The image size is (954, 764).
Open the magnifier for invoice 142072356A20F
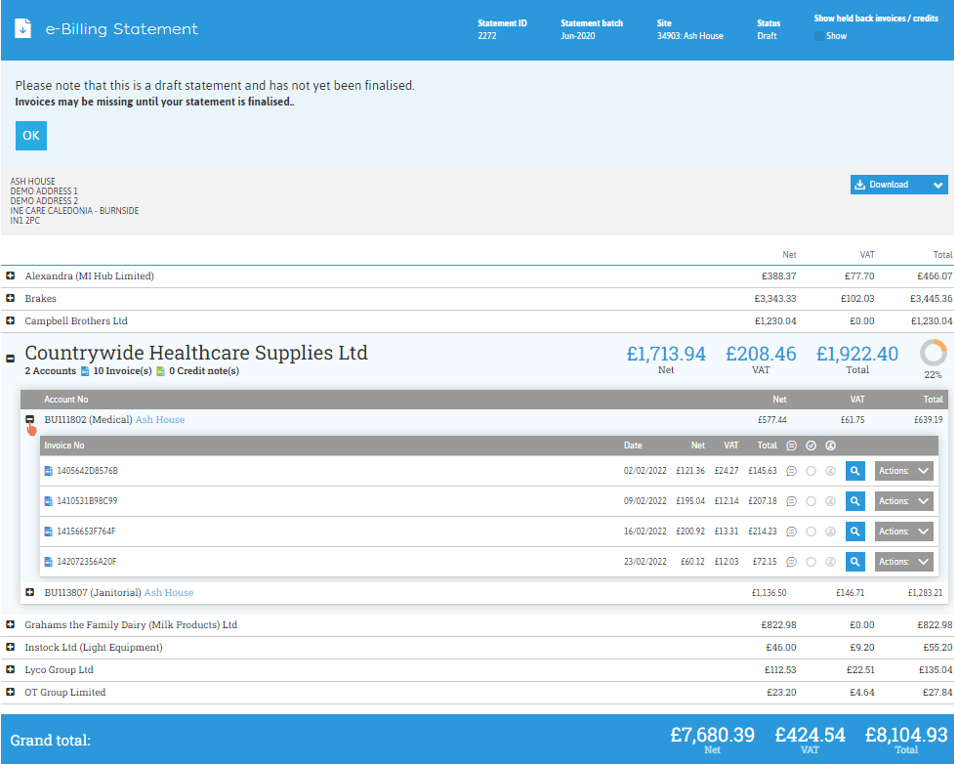point(855,561)
